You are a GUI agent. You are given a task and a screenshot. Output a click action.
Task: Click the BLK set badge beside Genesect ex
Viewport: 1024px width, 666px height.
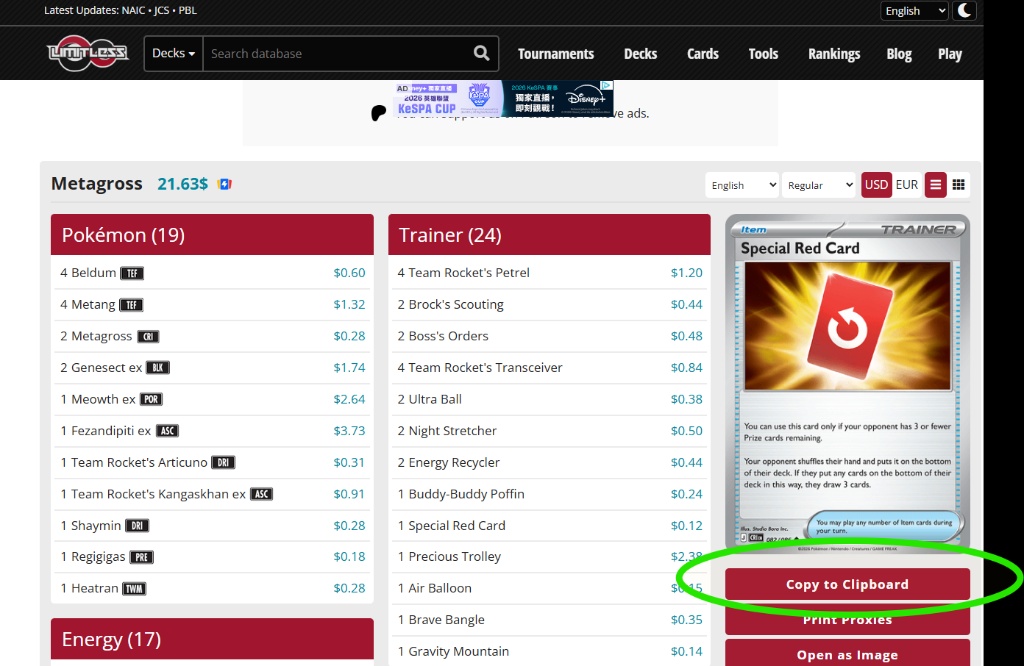(x=158, y=368)
